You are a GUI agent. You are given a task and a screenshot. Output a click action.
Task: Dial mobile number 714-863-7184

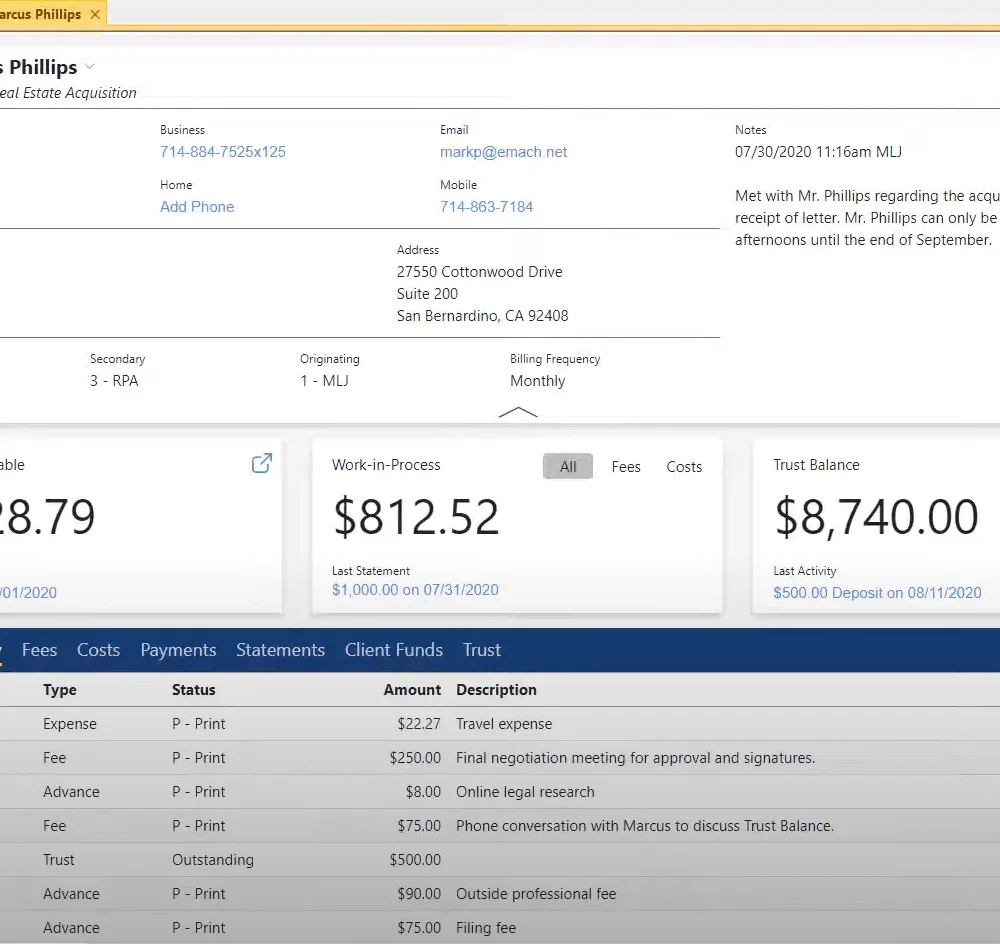tap(486, 207)
